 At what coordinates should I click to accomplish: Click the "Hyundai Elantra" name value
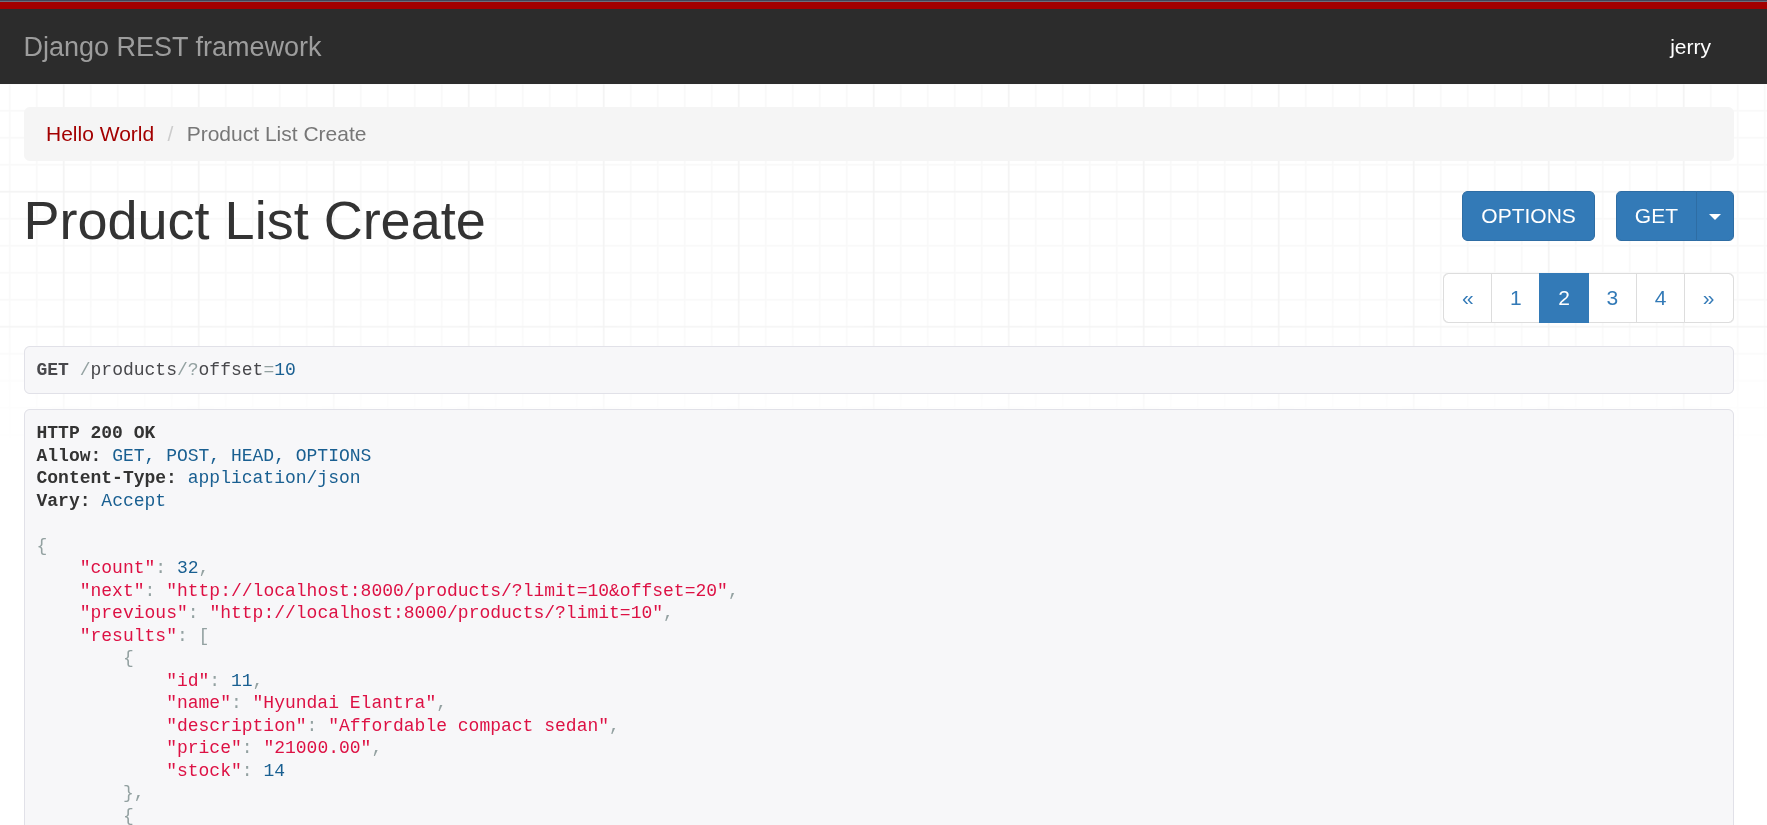[344, 703]
